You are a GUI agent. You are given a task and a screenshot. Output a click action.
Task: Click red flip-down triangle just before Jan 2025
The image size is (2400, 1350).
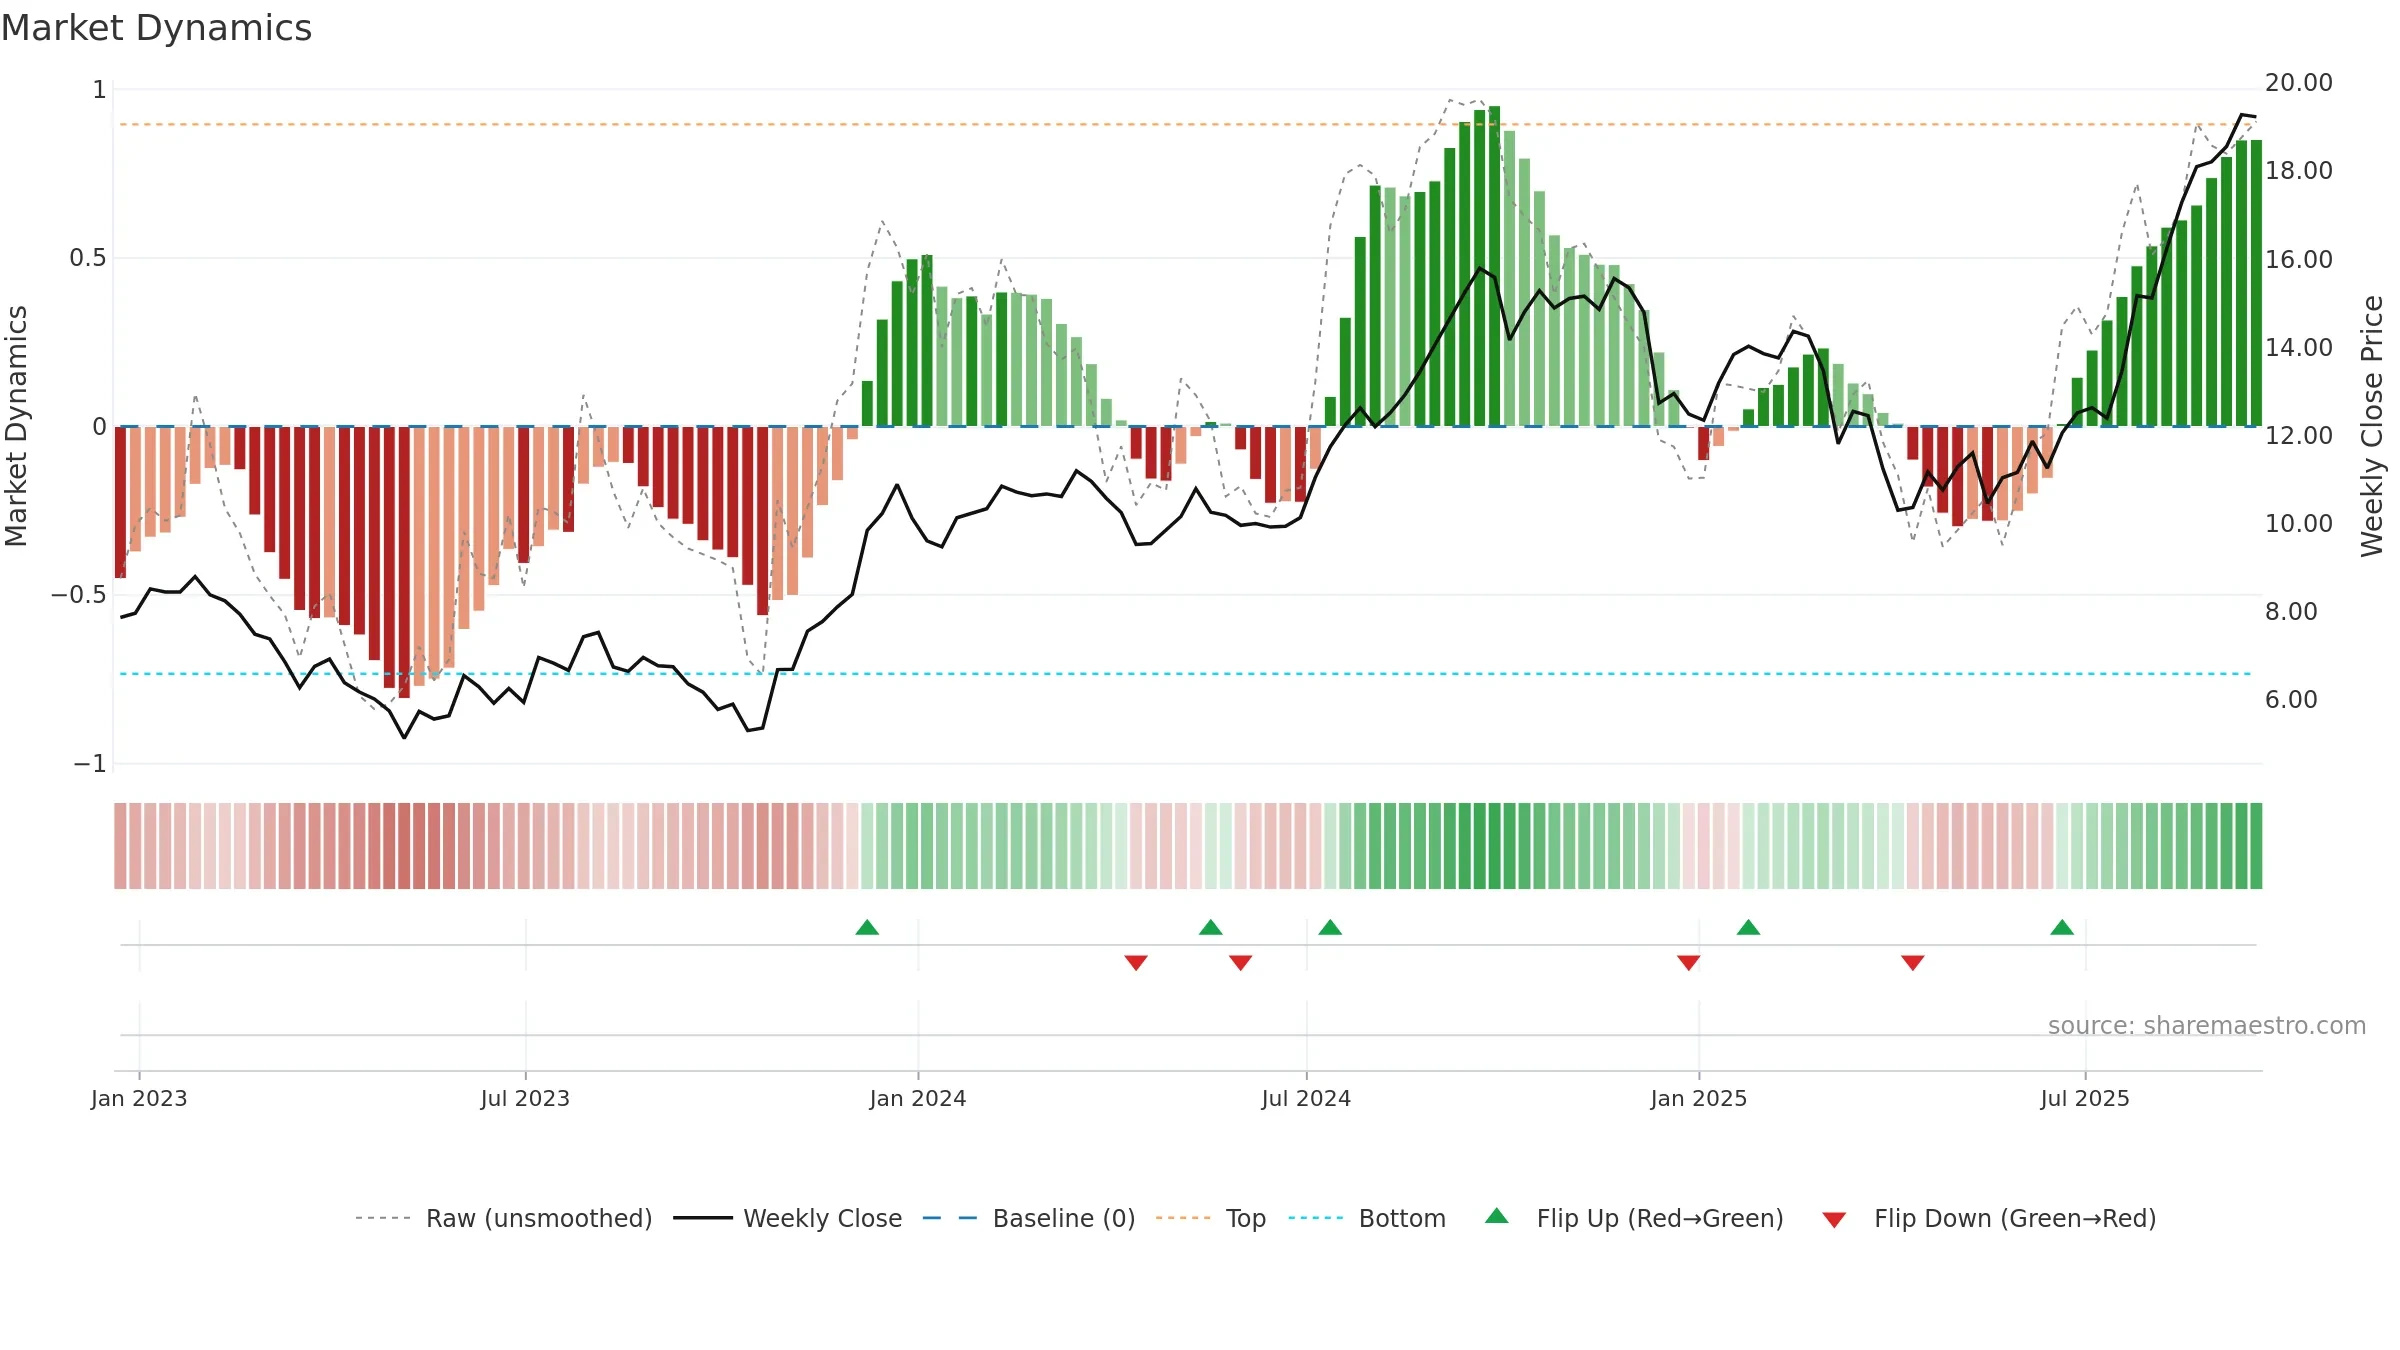pos(1689,962)
